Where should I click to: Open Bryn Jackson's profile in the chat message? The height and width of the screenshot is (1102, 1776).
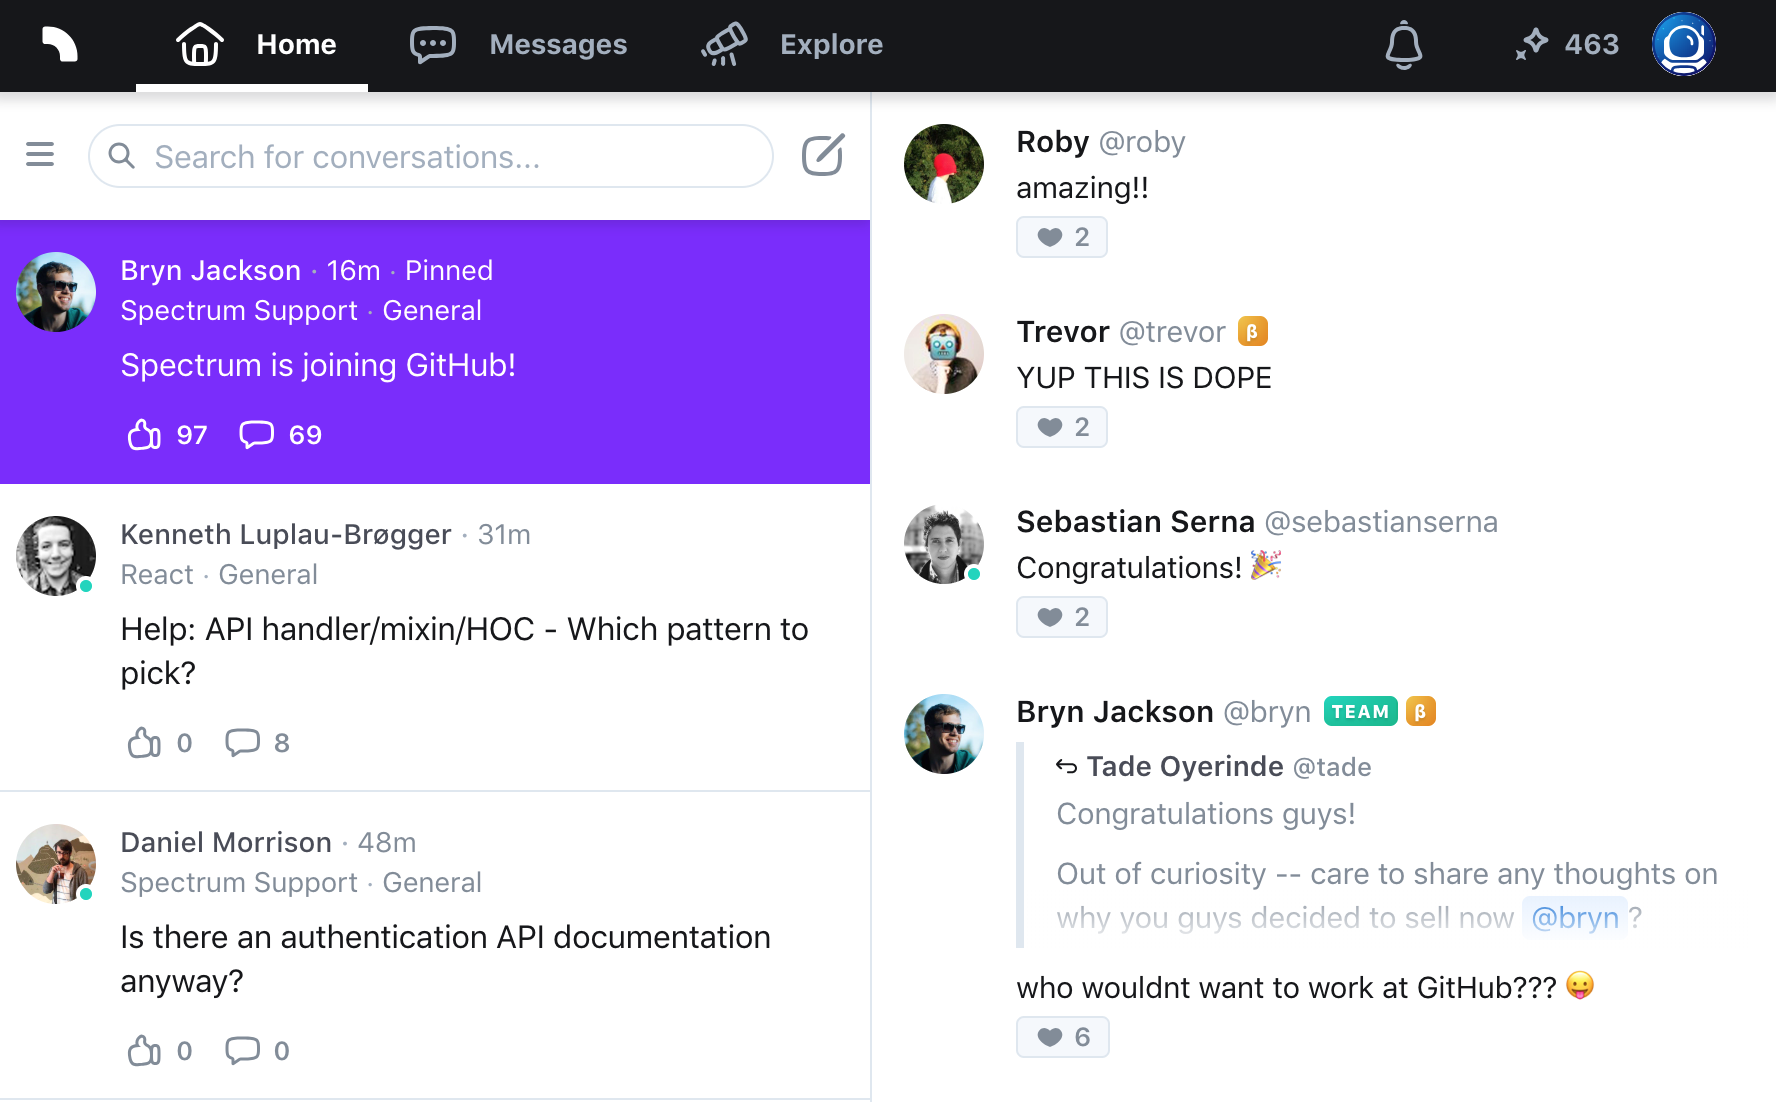click(1115, 712)
